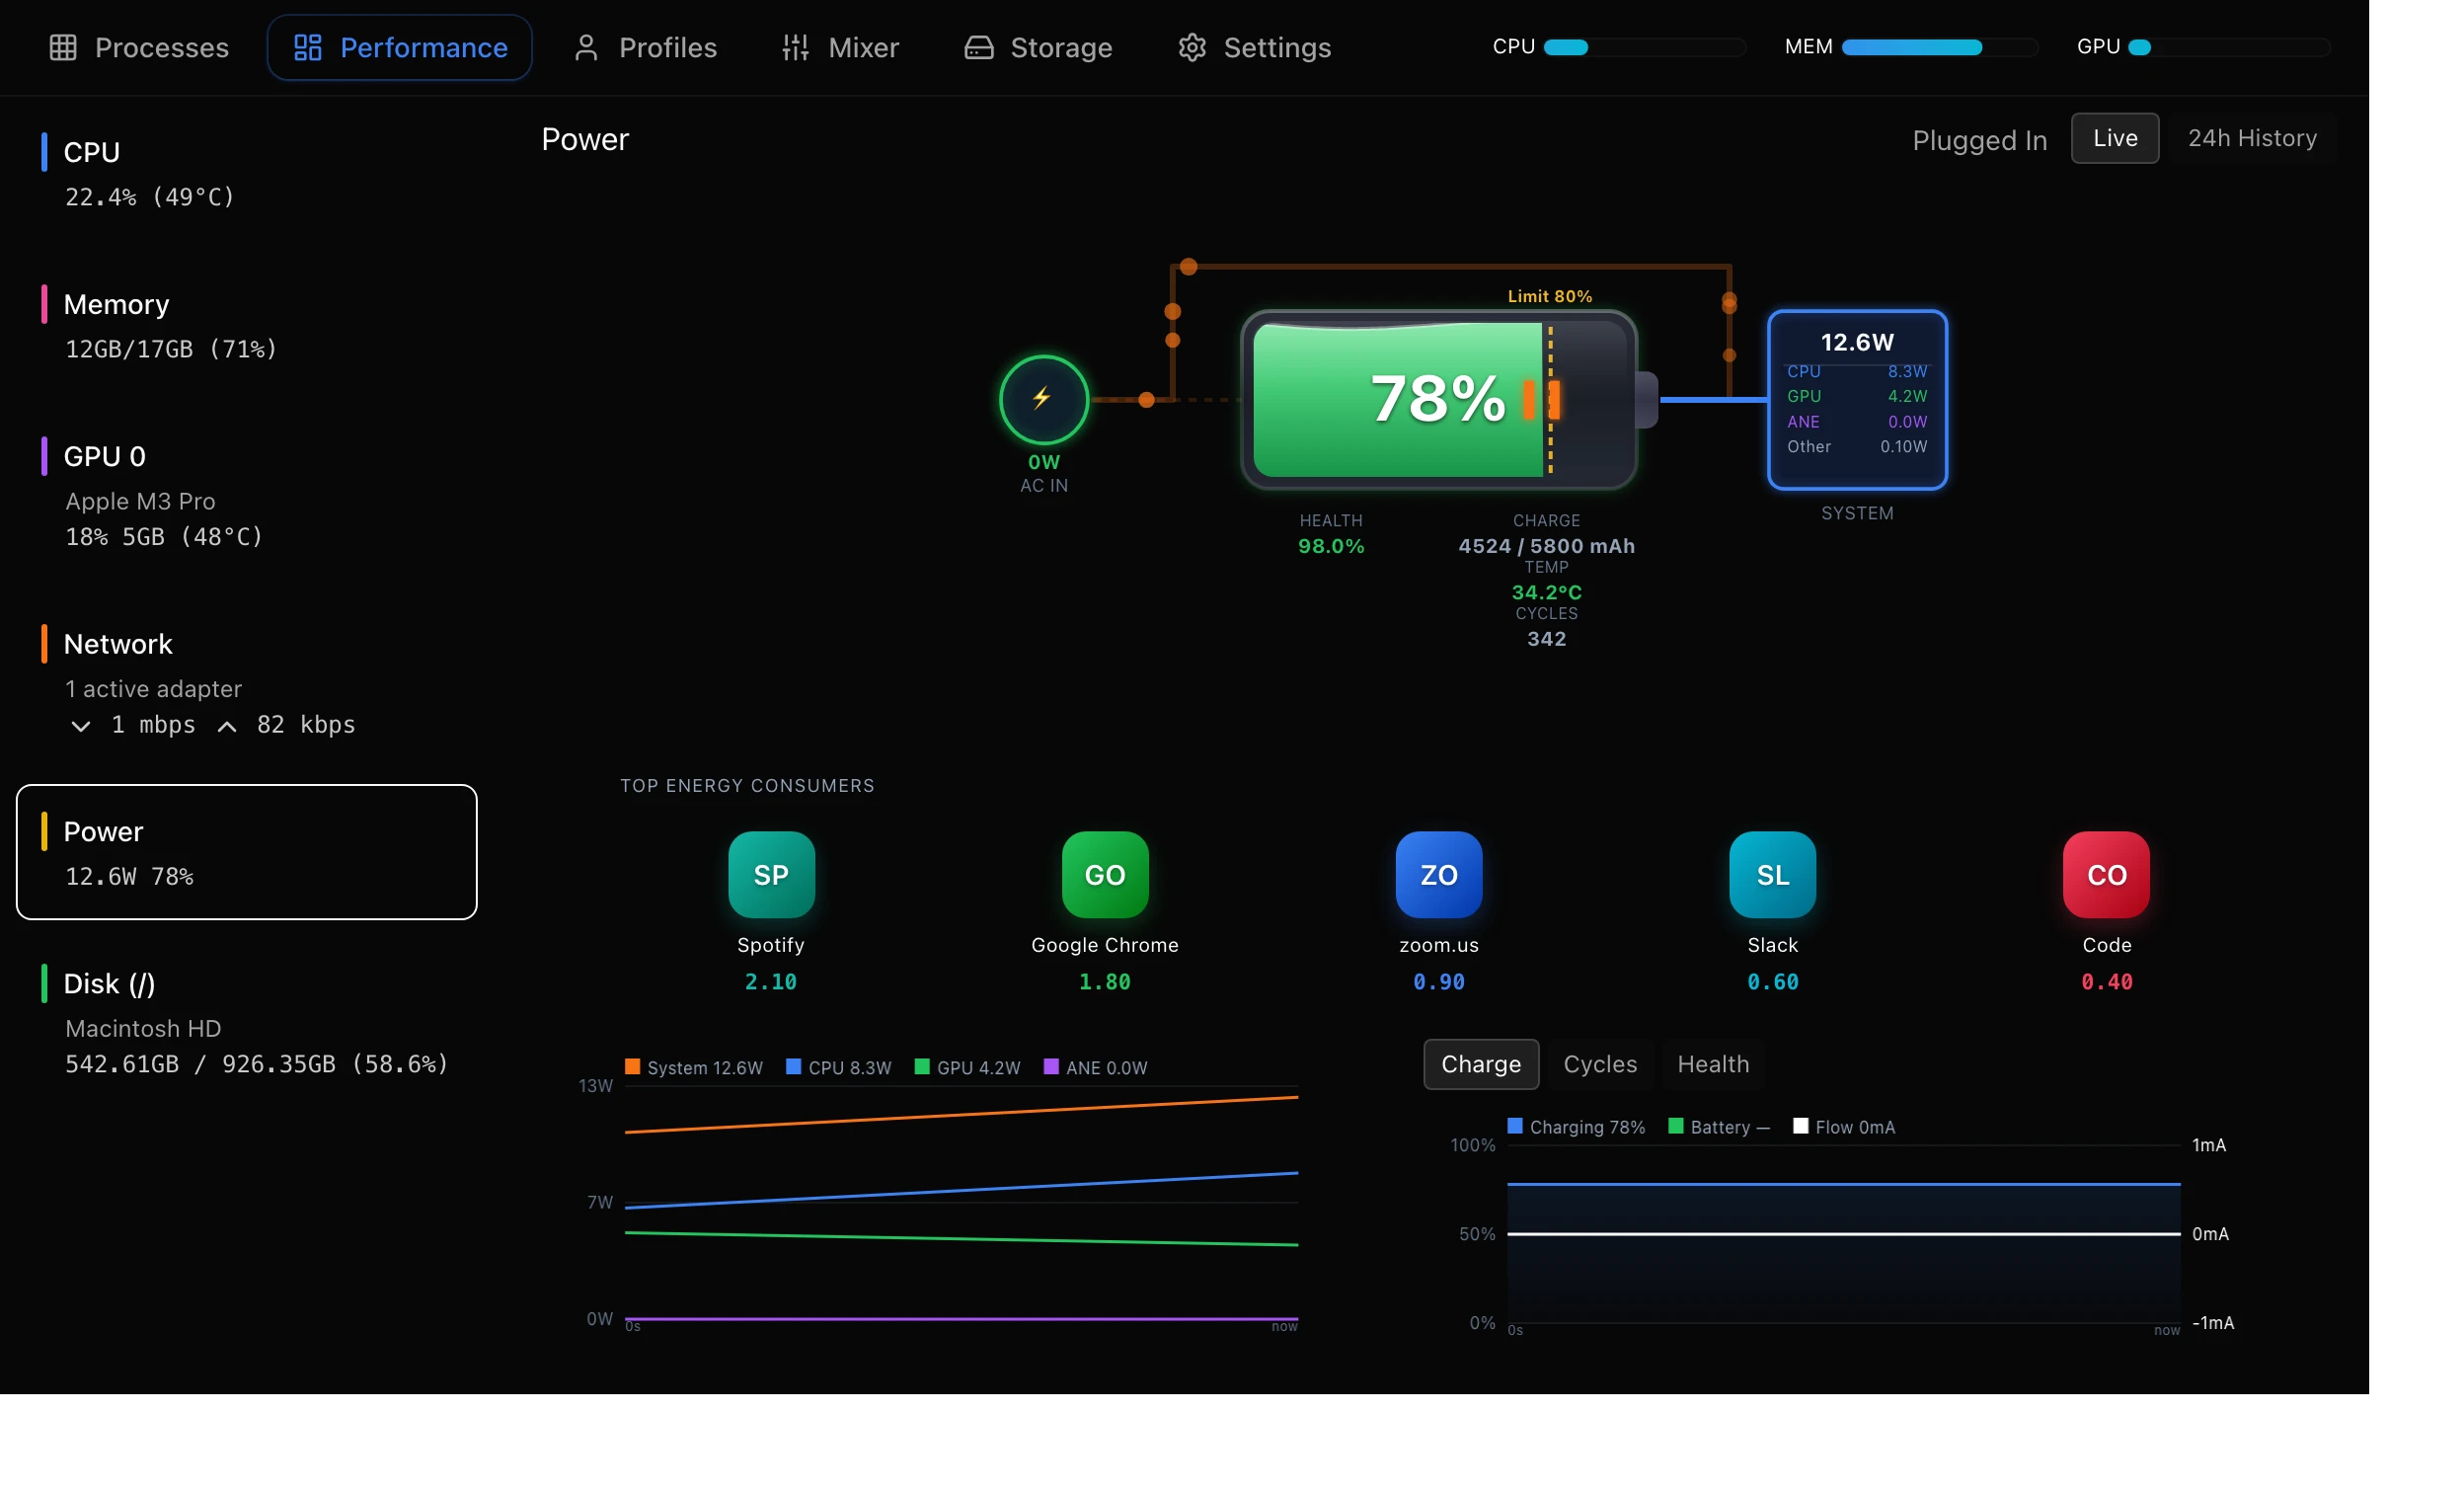
Task: Click the Mixer sliders icon
Action: pos(796,47)
